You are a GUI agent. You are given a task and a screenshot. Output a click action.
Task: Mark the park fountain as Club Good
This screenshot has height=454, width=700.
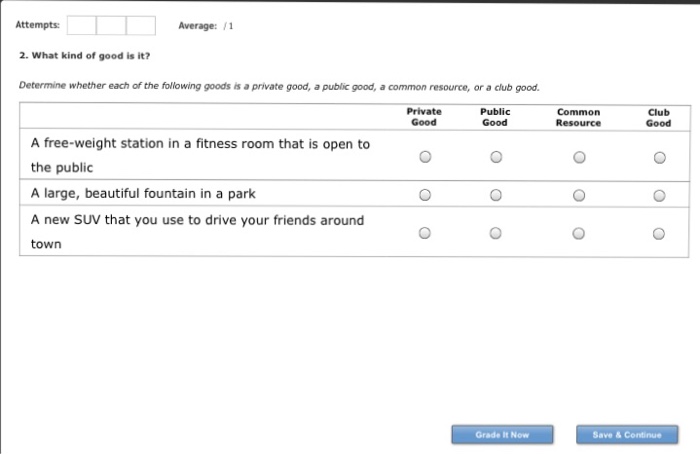(x=658, y=195)
